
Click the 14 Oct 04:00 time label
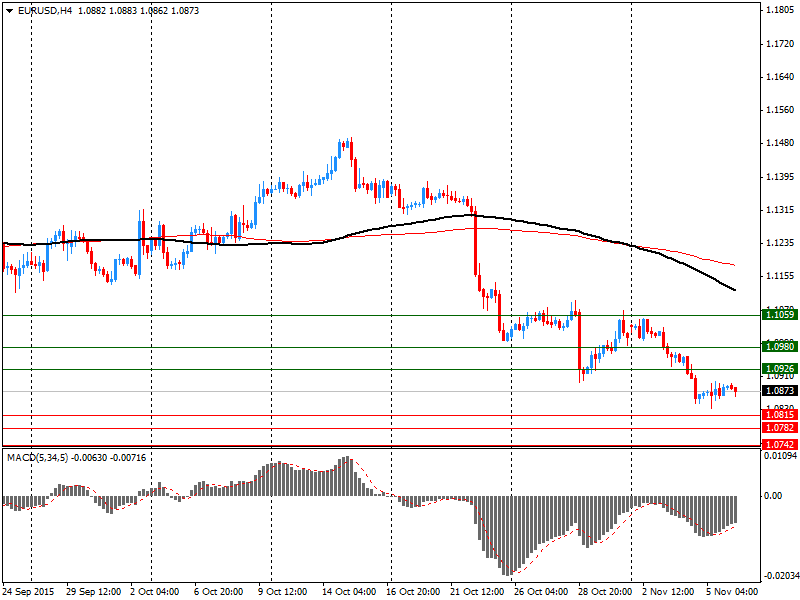(349, 592)
